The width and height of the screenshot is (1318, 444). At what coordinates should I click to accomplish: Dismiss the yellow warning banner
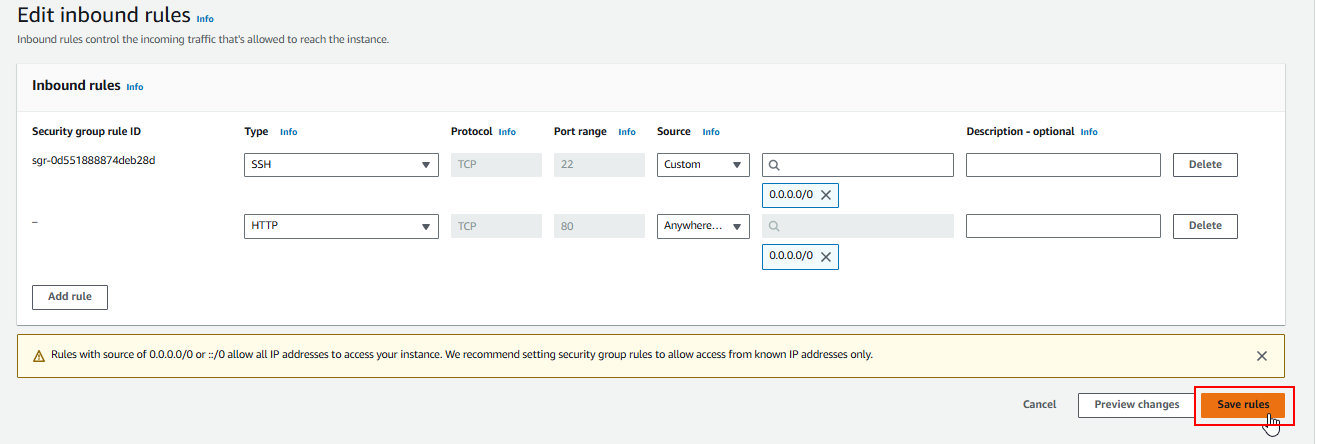1261,356
